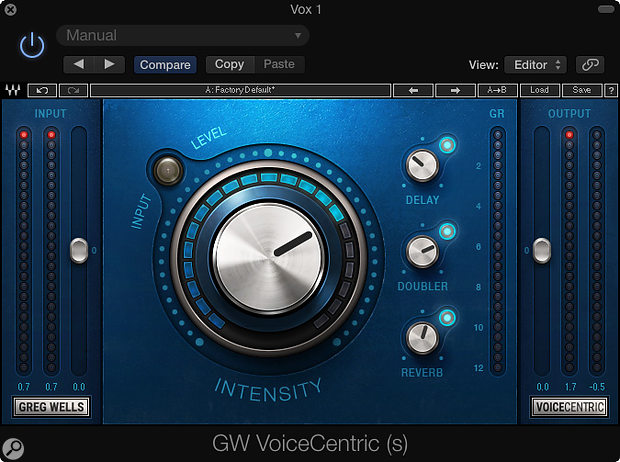This screenshot has width=620, height=462.
Task: Click the input fader value 0.0
Action: pos(79,387)
